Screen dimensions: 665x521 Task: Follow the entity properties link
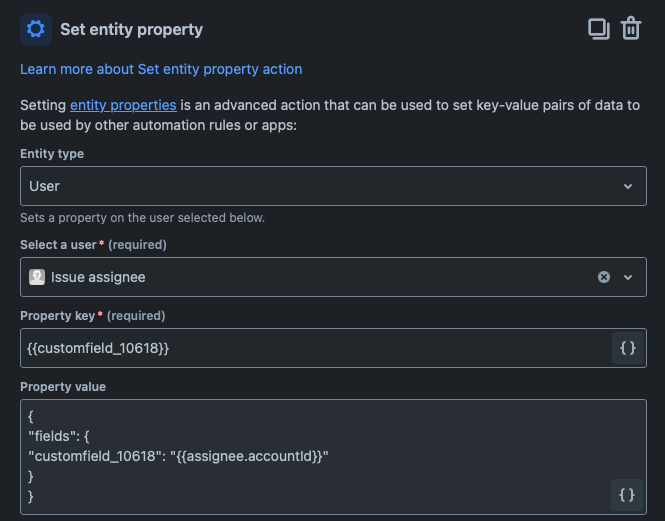tap(123, 105)
